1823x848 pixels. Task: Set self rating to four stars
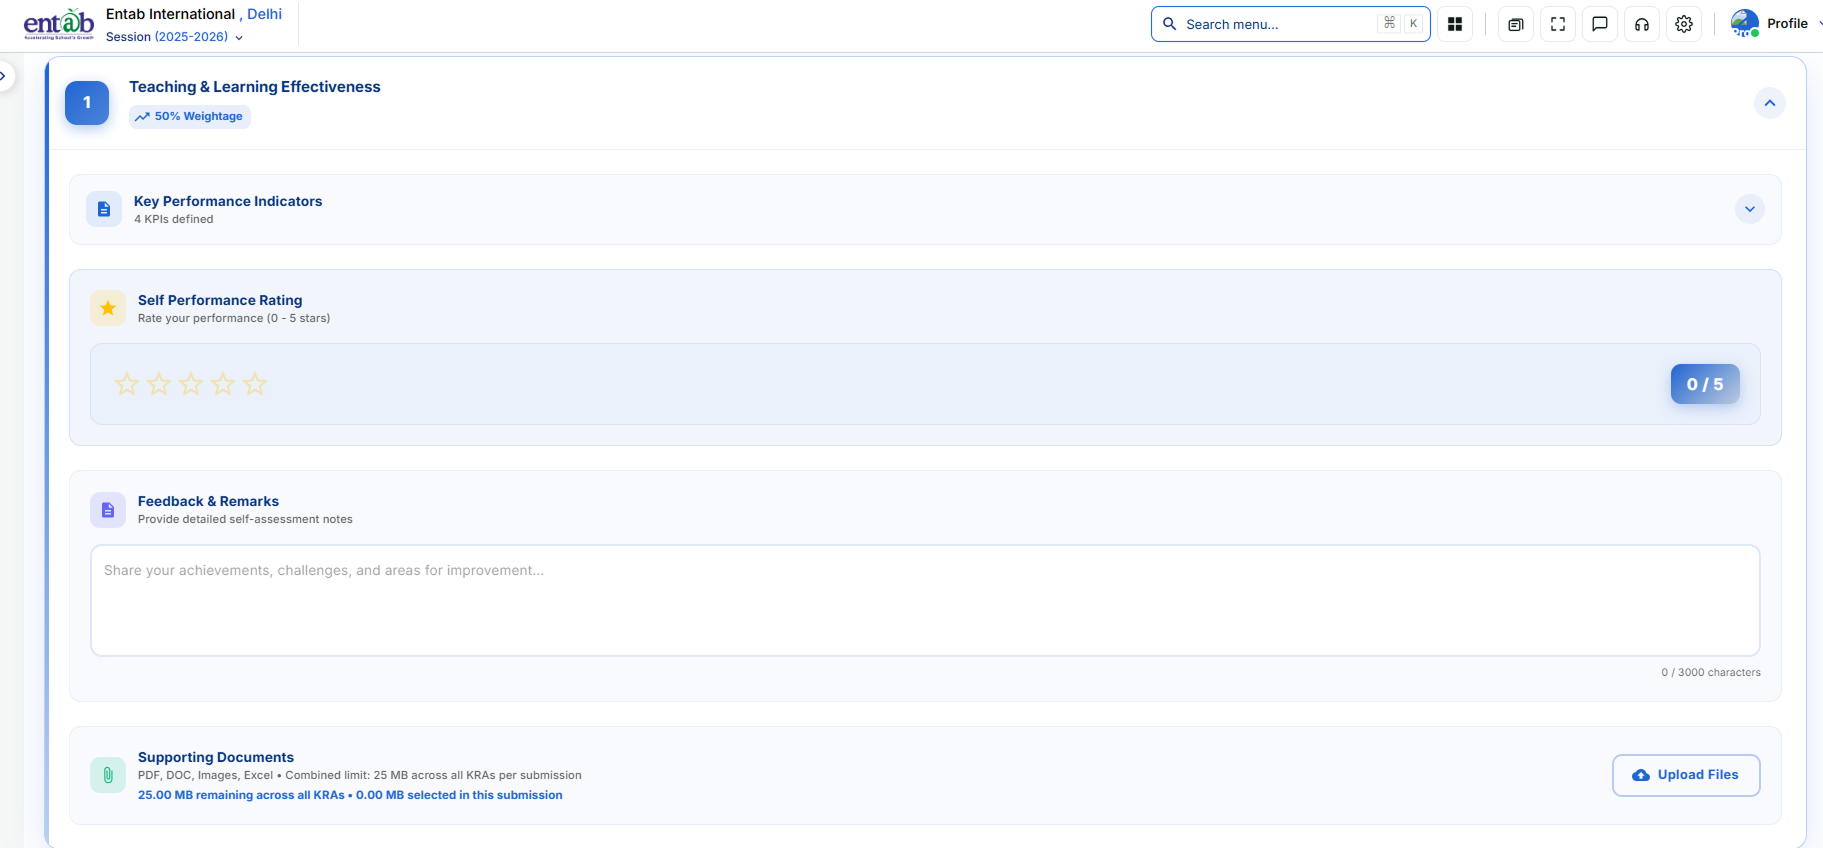223,384
